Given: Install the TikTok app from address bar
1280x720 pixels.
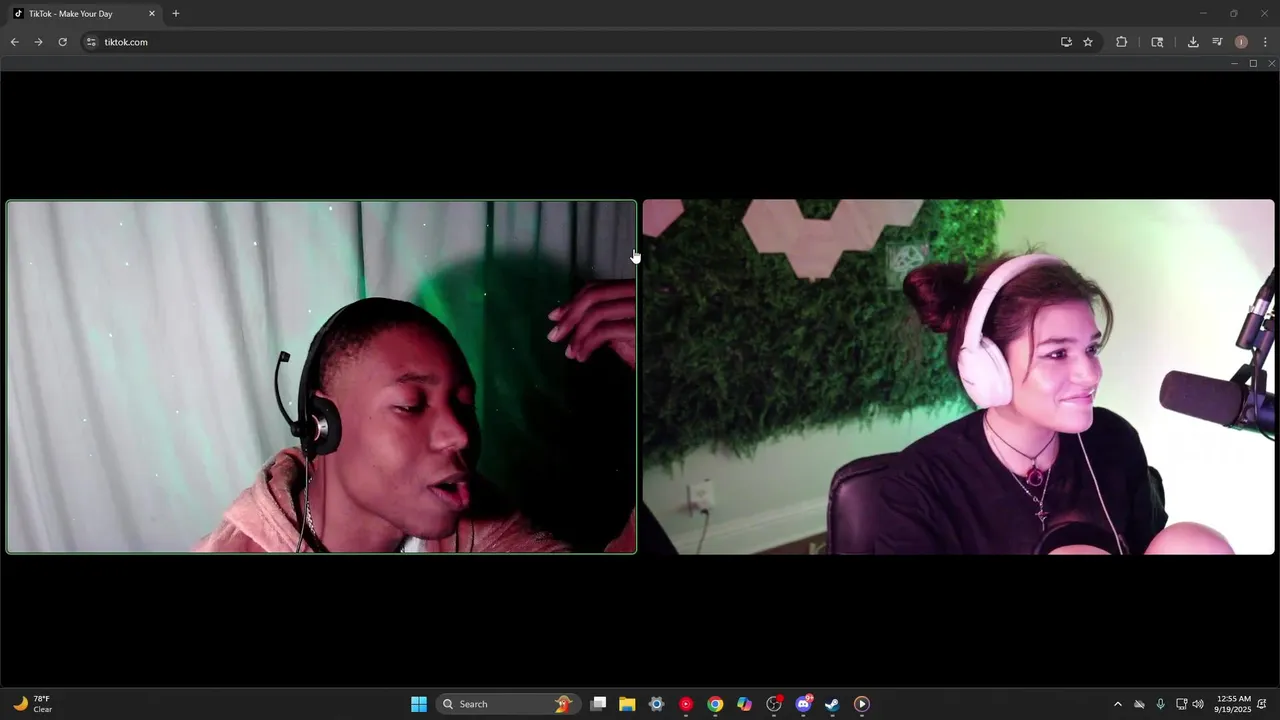Looking at the screenshot, I should pyautogui.click(x=1066, y=42).
